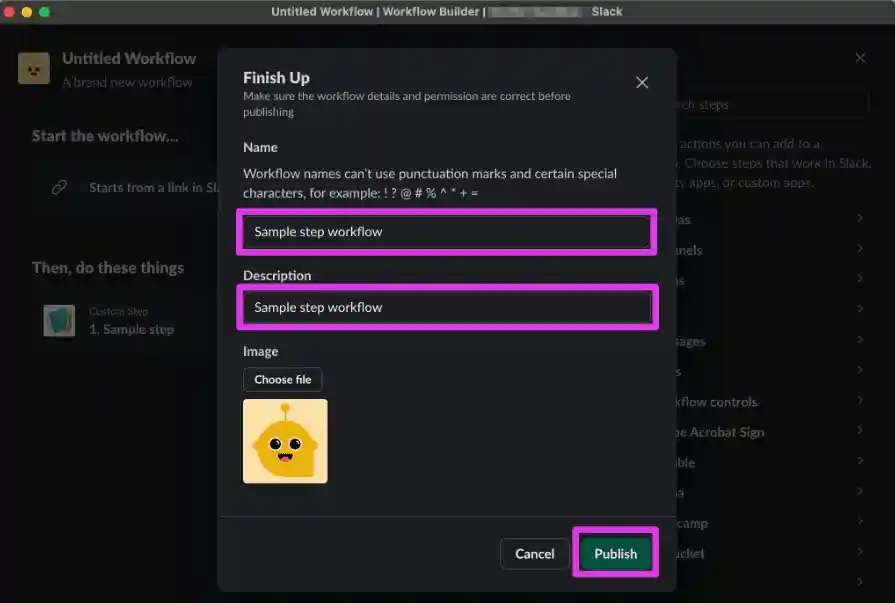Publish the workflow
The height and width of the screenshot is (603, 895).
coord(615,553)
